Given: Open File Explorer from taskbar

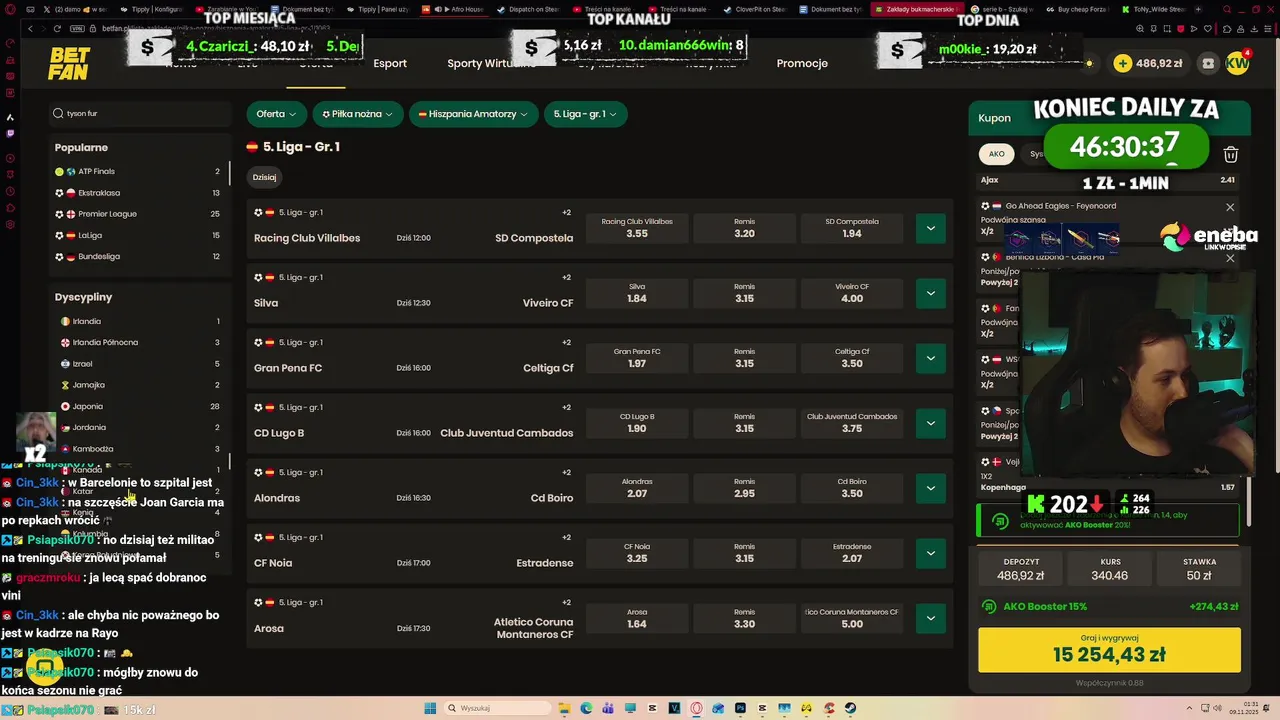Looking at the screenshot, I should pos(564,708).
